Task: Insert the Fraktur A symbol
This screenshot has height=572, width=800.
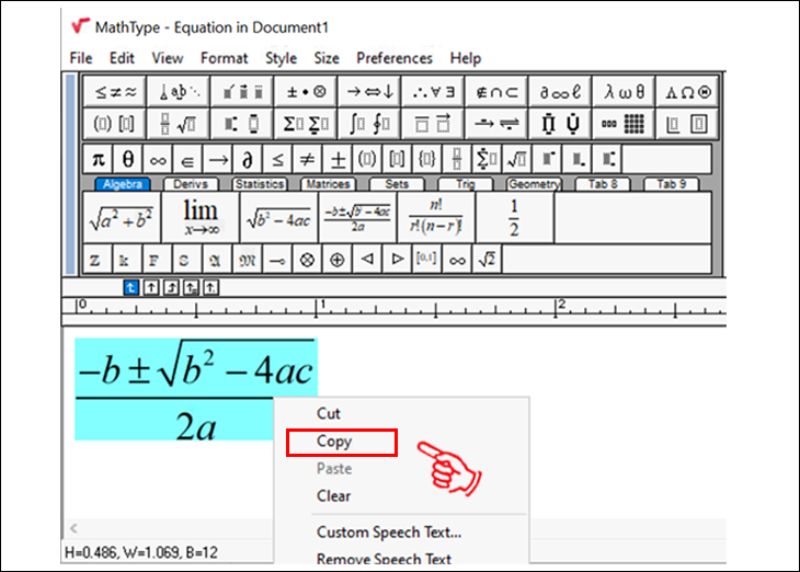Action: 215,260
